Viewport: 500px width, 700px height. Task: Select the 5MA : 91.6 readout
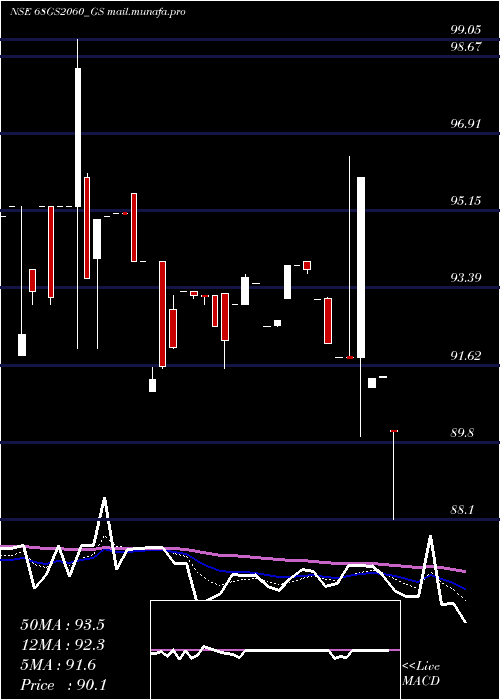(58, 665)
